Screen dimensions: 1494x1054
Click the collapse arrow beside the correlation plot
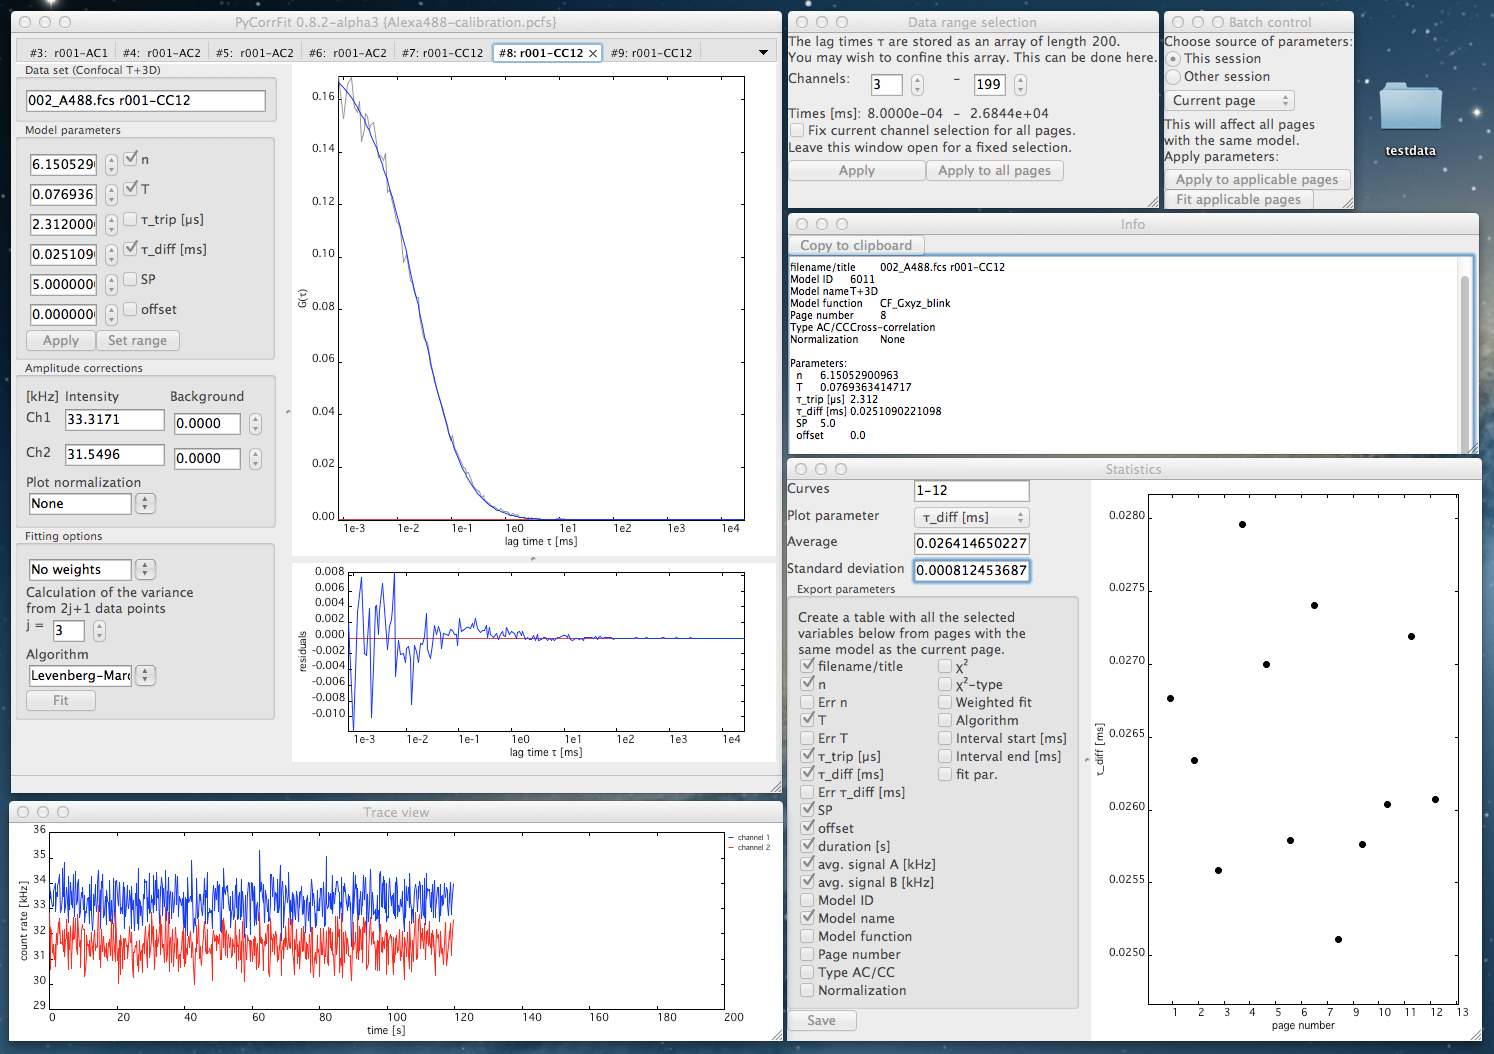pos(287,412)
